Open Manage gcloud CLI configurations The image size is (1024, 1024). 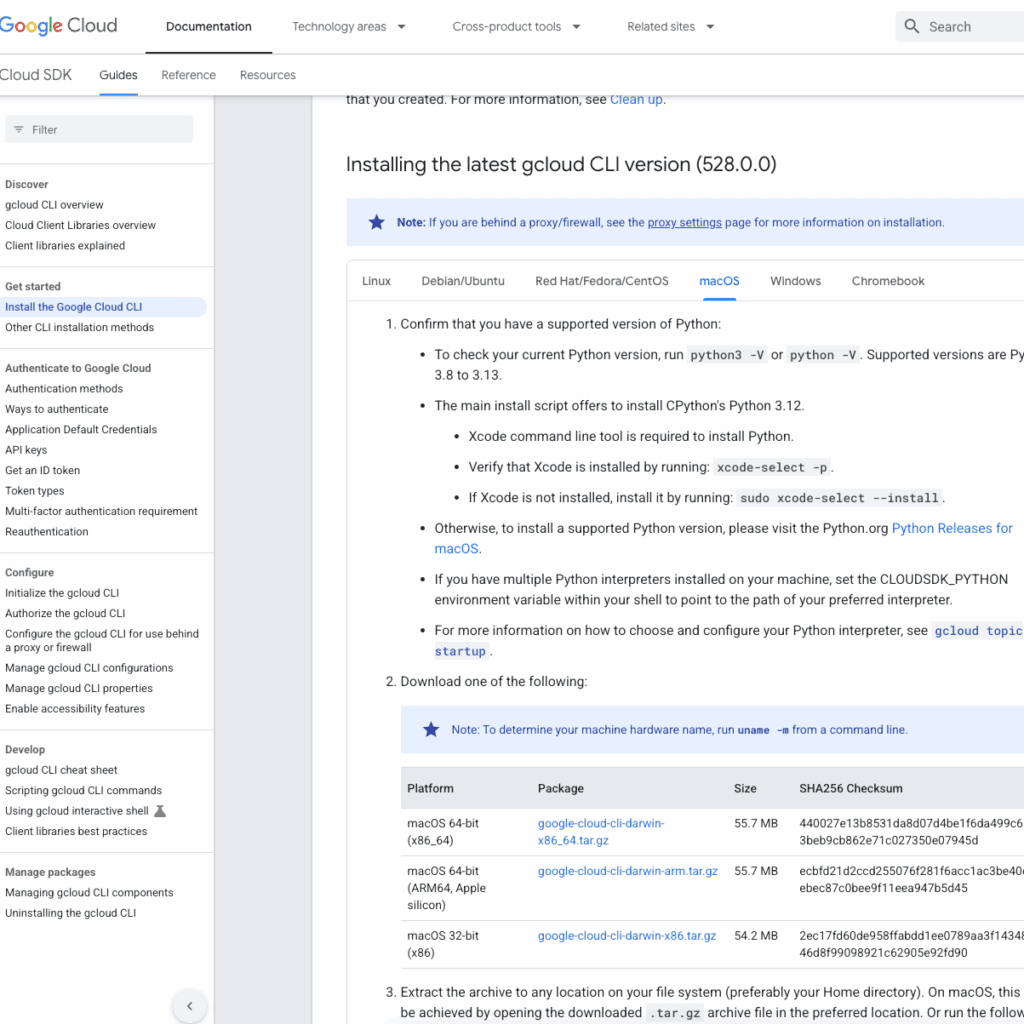pos(89,668)
